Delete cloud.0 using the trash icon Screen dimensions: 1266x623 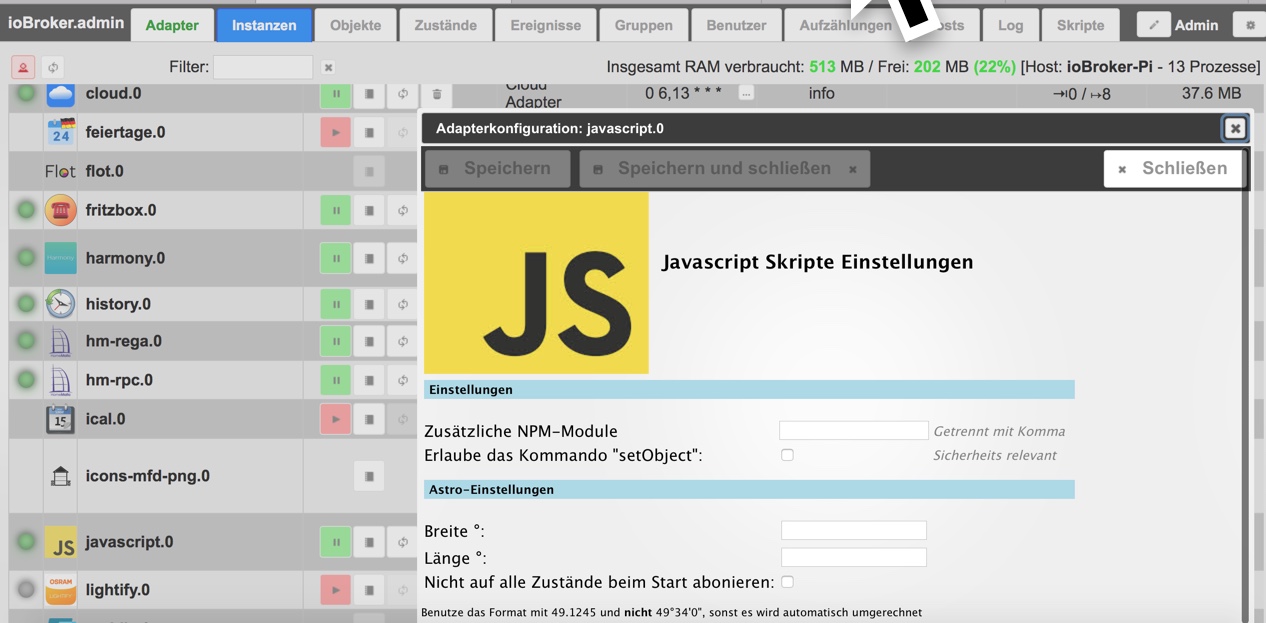[x=437, y=94]
